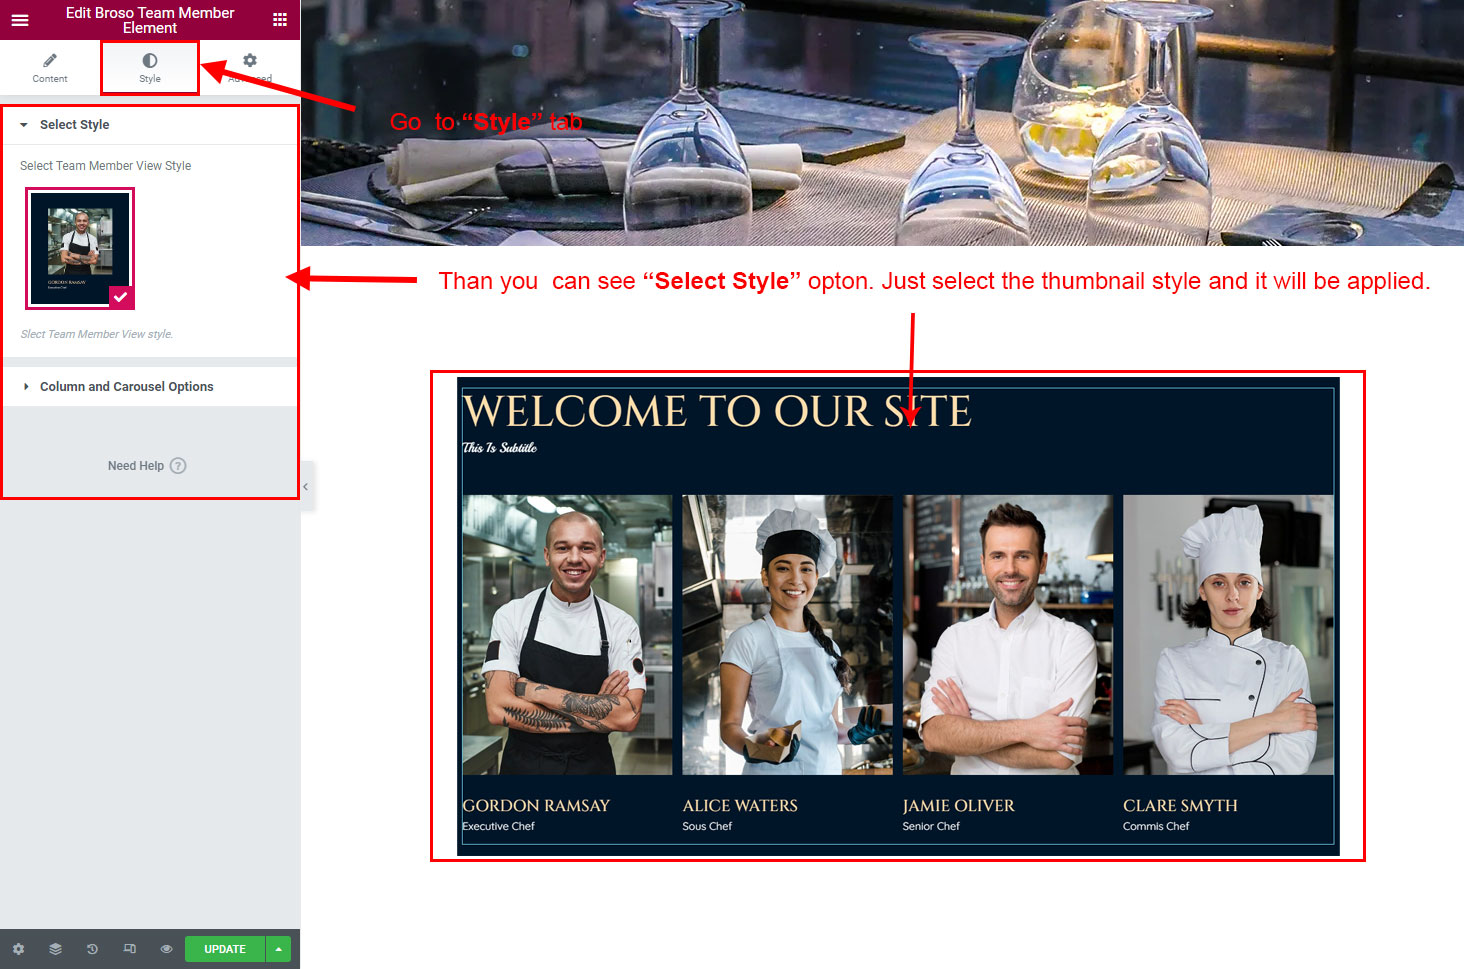This screenshot has height=969, width=1464.
Task: Open the Navigator layers icon
Action: coord(55,949)
